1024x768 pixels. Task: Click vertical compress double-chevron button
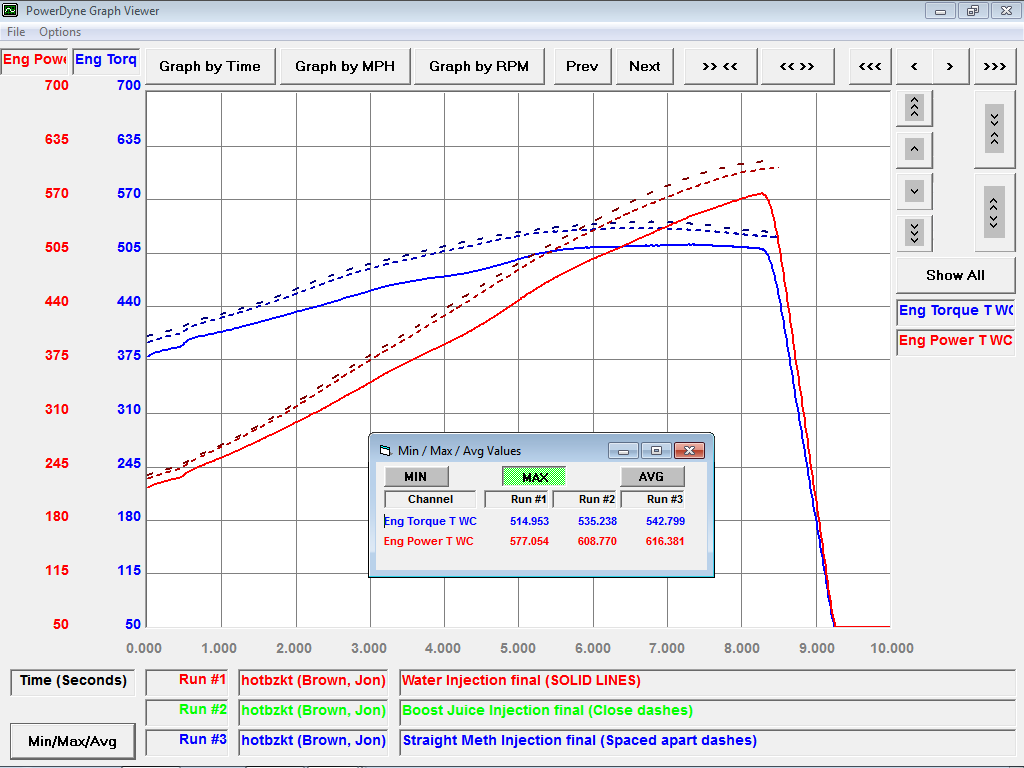pos(994,129)
